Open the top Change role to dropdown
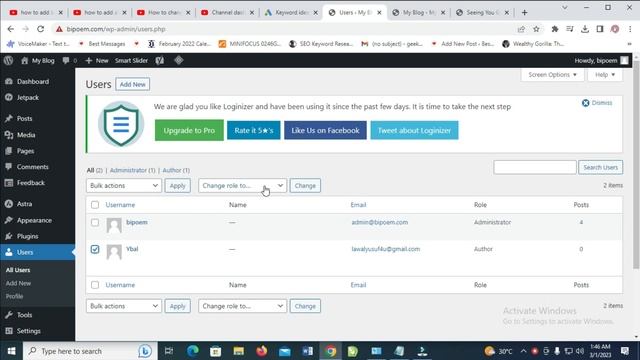 242,186
